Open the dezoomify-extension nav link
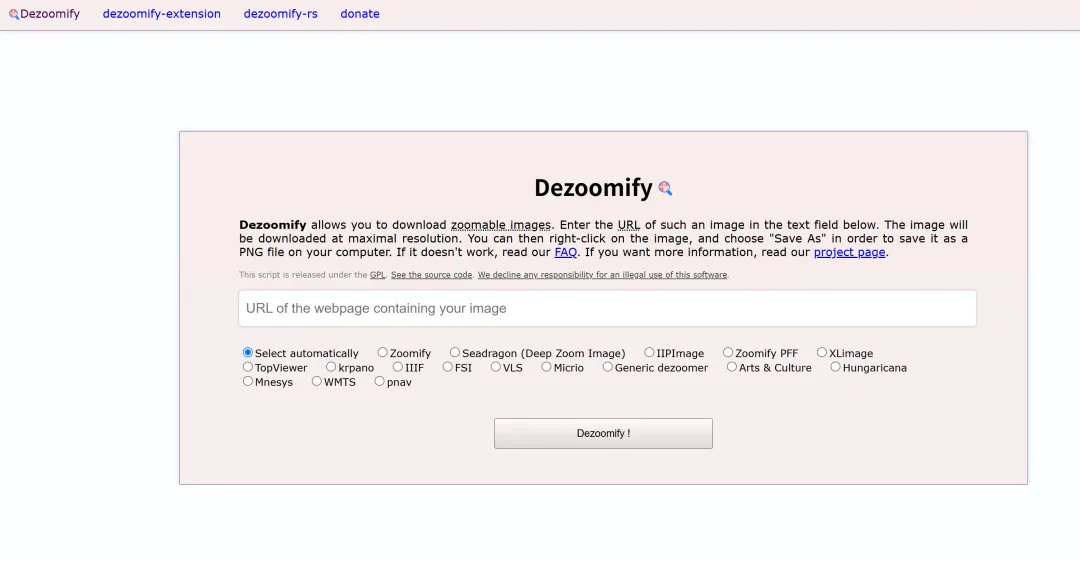The width and height of the screenshot is (1080, 561). coord(162,14)
